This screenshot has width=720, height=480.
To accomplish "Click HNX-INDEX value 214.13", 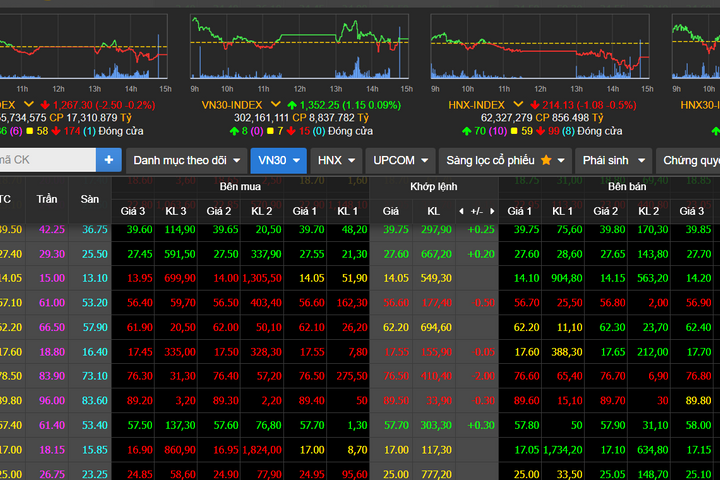I will click(558, 105).
